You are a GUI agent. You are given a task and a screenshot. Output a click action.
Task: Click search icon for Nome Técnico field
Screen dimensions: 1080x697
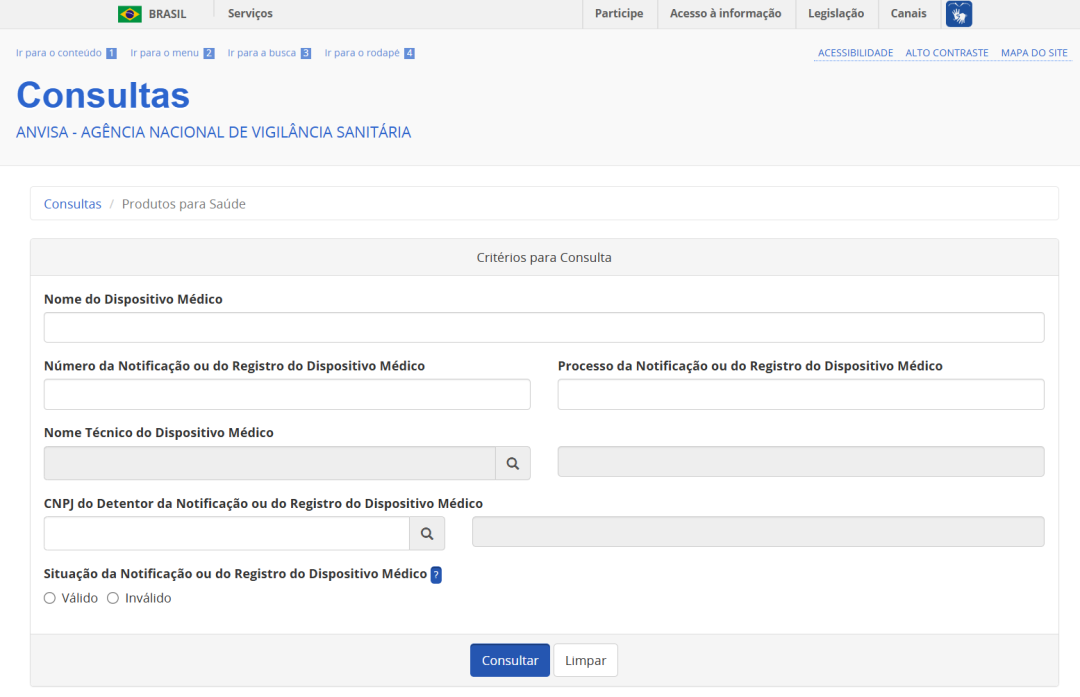[x=512, y=463]
